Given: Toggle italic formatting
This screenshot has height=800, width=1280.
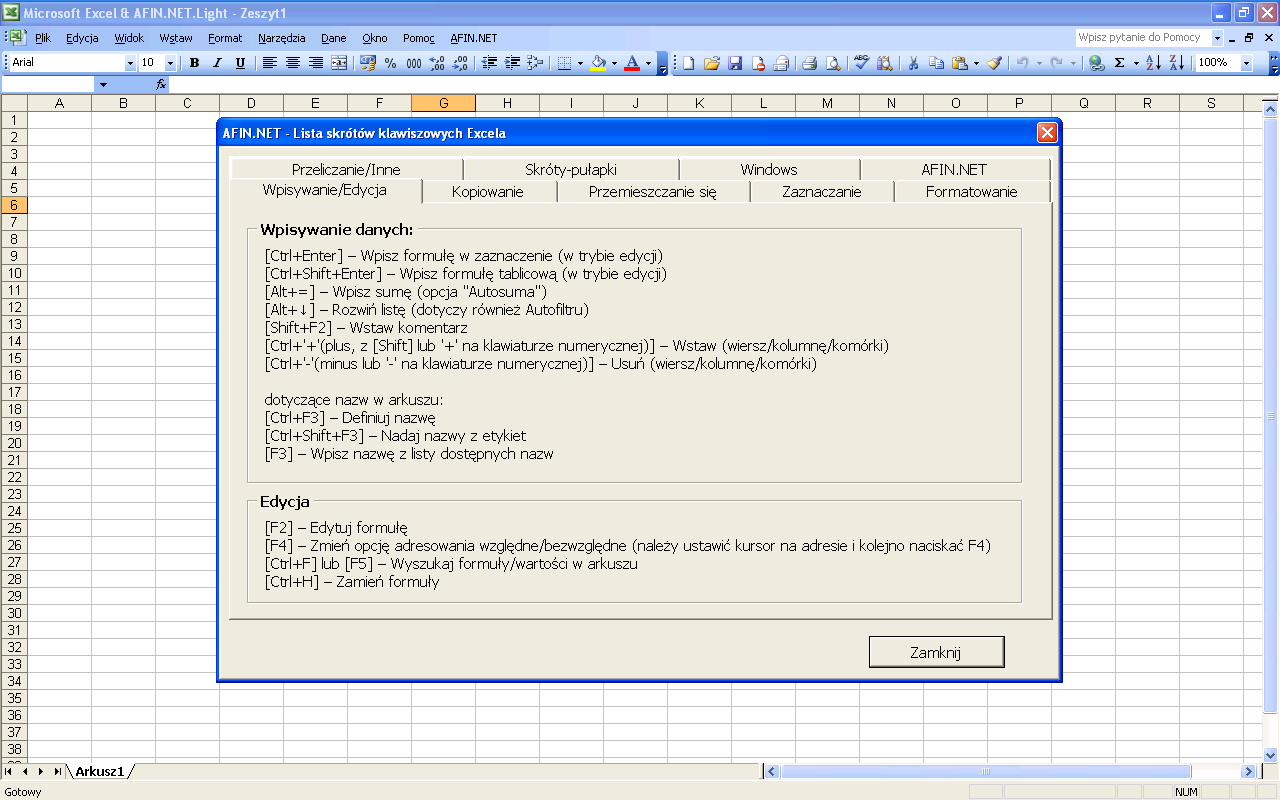Looking at the screenshot, I should point(217,63).
